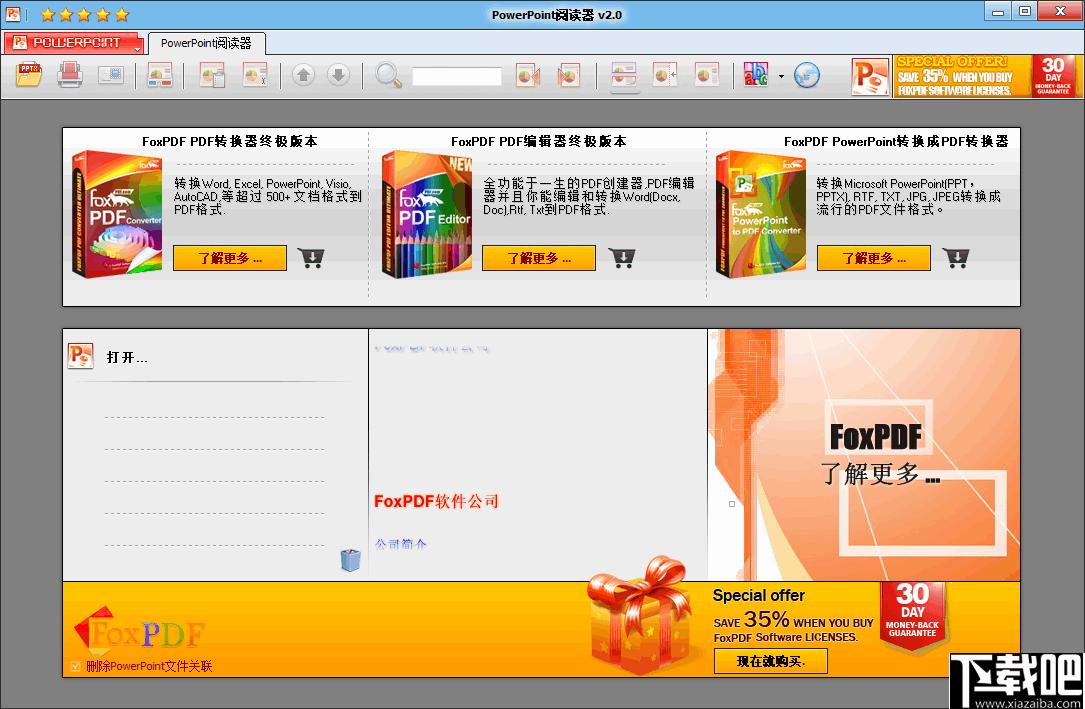Click heading FoxPDF PowerPoint转换成PDF转换器
Screen dimensions: 1085x709
[x=896, y=141]
